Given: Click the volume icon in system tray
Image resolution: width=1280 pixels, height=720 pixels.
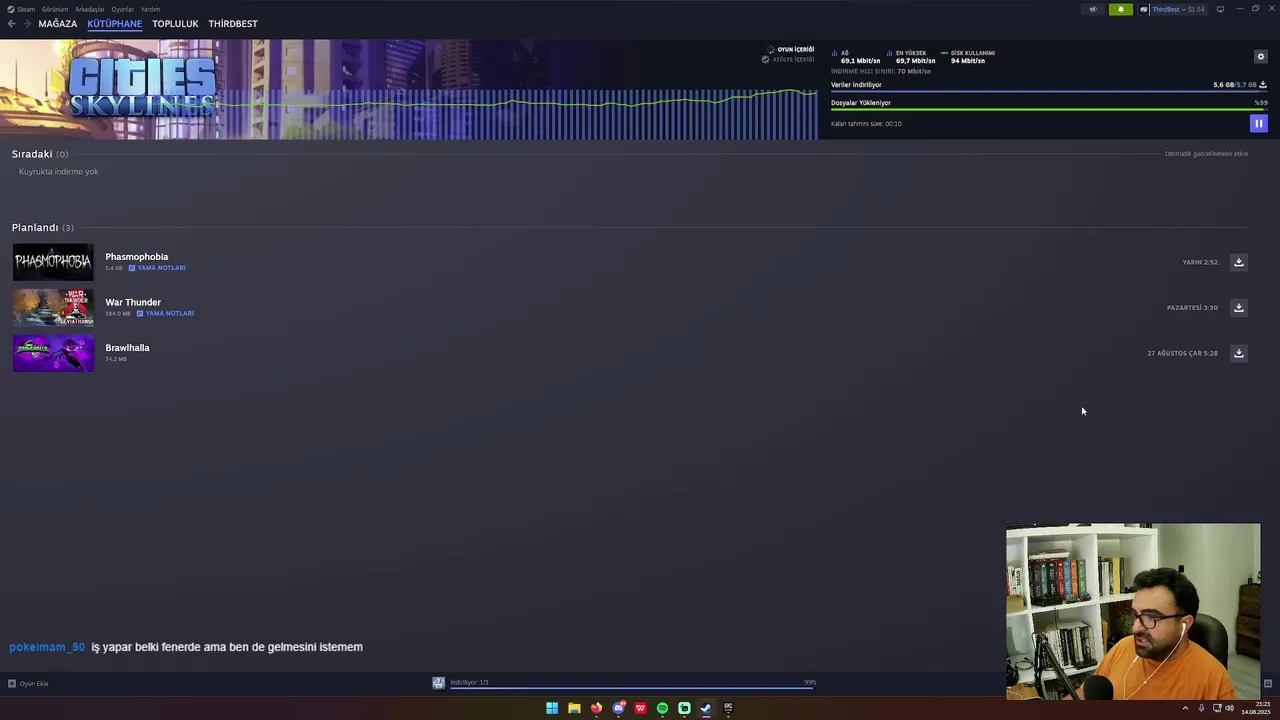Looking at the screenshot, I should [1229, 708].
